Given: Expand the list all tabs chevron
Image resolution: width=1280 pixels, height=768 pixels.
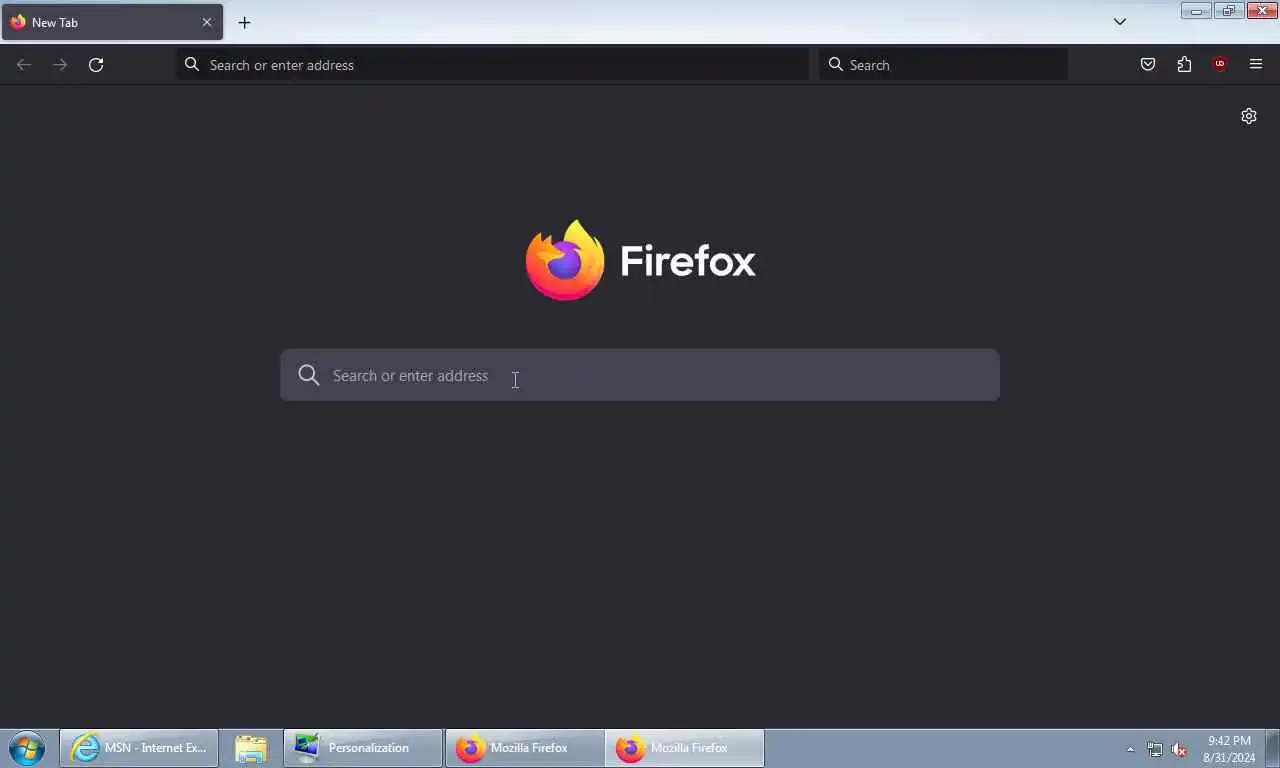Looking at the screenshot, I should tap(1120, 22).
